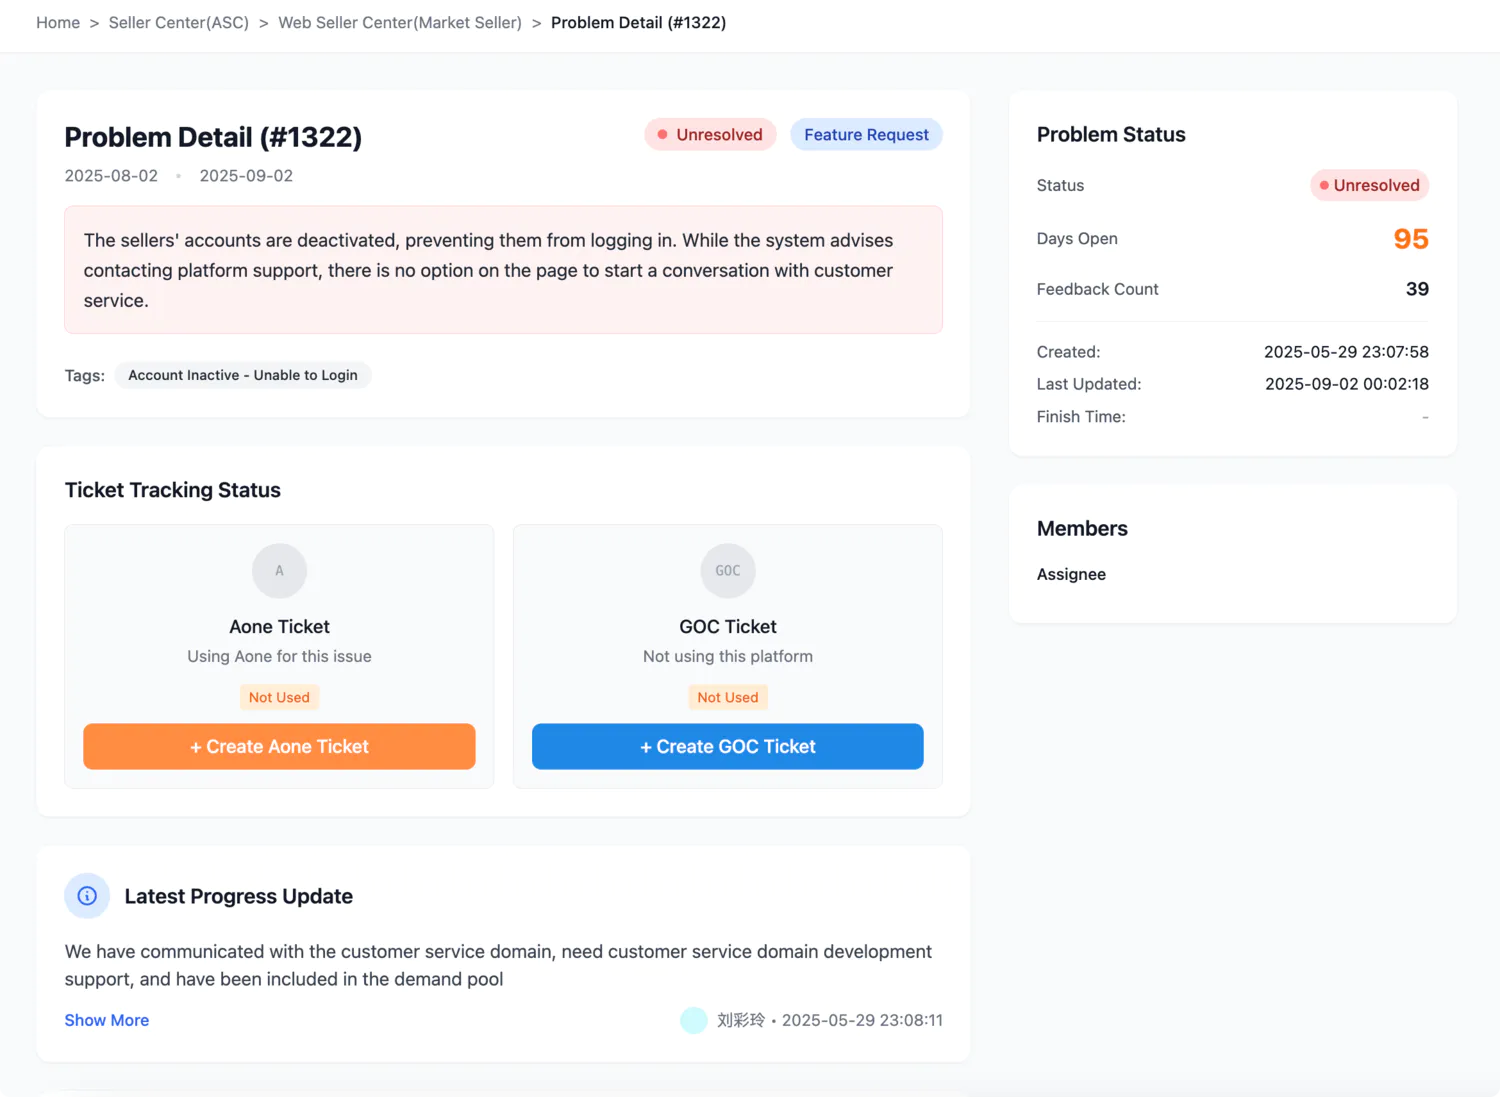Click the Feedback Count value 39
Image resolution: width=1500 pixels, height=1097 pixels.
(1416, 289)
